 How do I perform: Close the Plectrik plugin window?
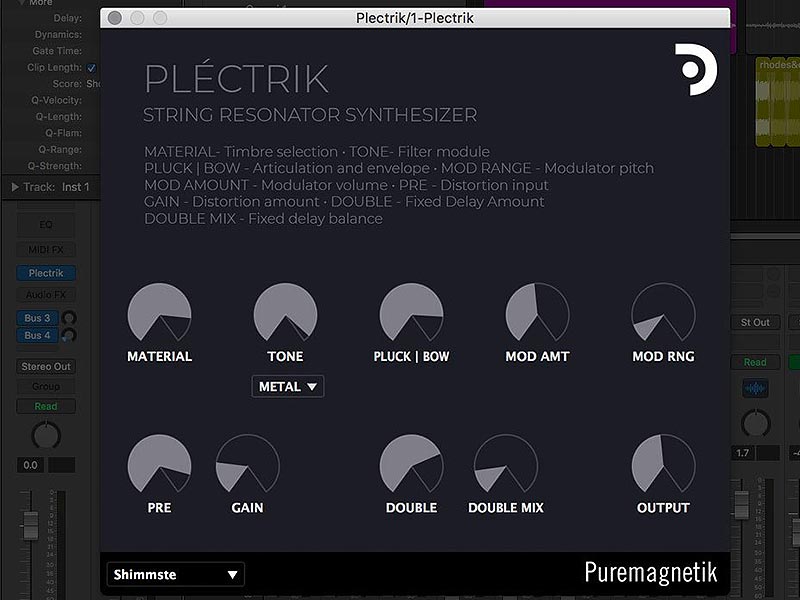point(115,18)
